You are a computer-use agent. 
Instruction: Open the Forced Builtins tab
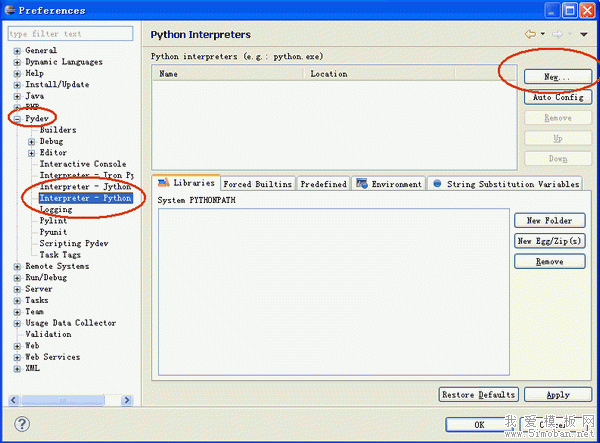coord(257,184)
